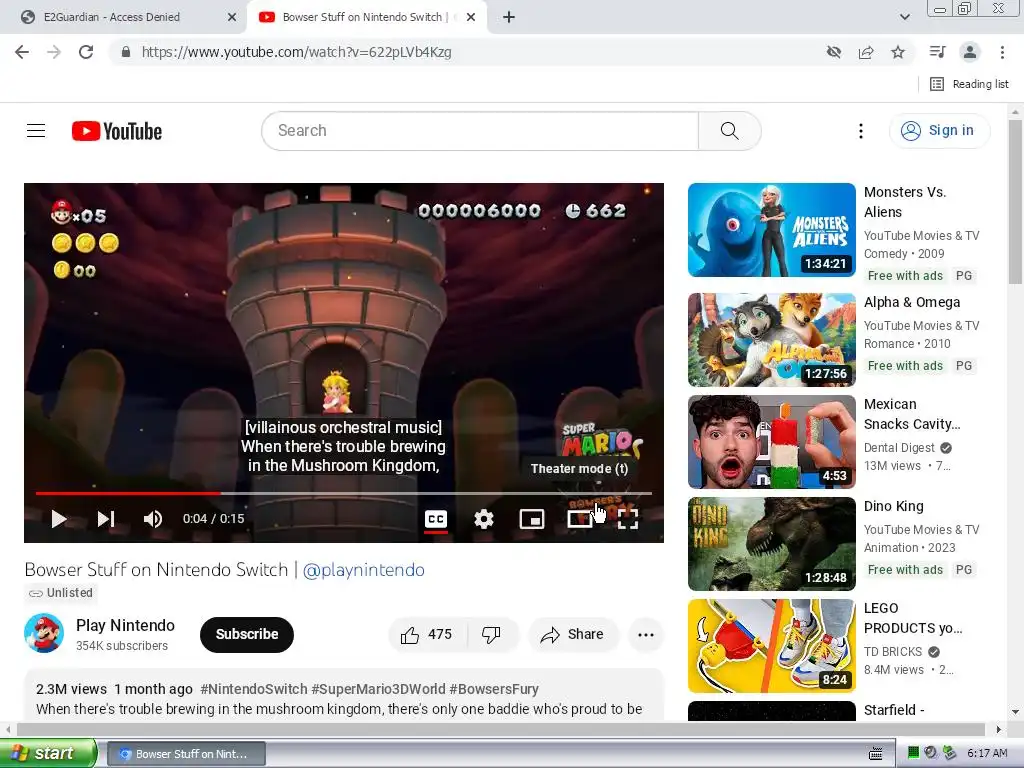Click the crossed-out eye icon in address bar
The width and height of the screenshot is (1024, 768).
click(834, 52)
